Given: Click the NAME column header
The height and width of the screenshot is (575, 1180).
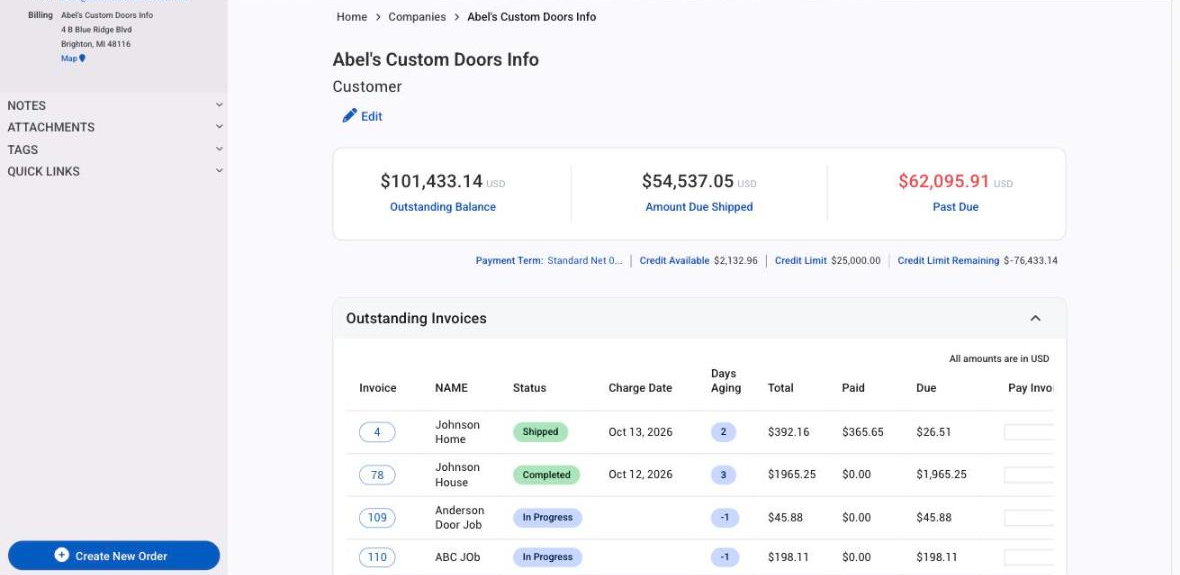Looking at the screenshot, I should pyautogui.click(x=452, y=388).
